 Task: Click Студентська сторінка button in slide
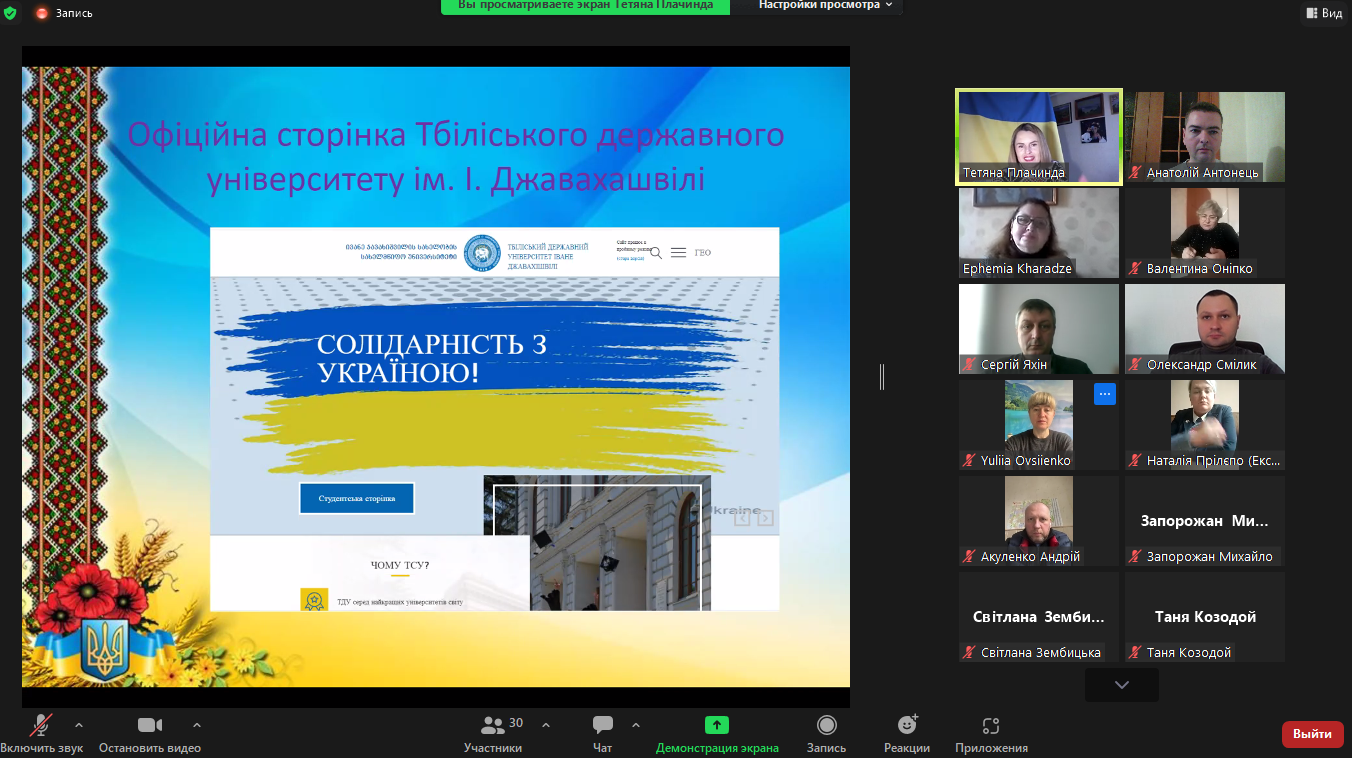coord(357,498)
